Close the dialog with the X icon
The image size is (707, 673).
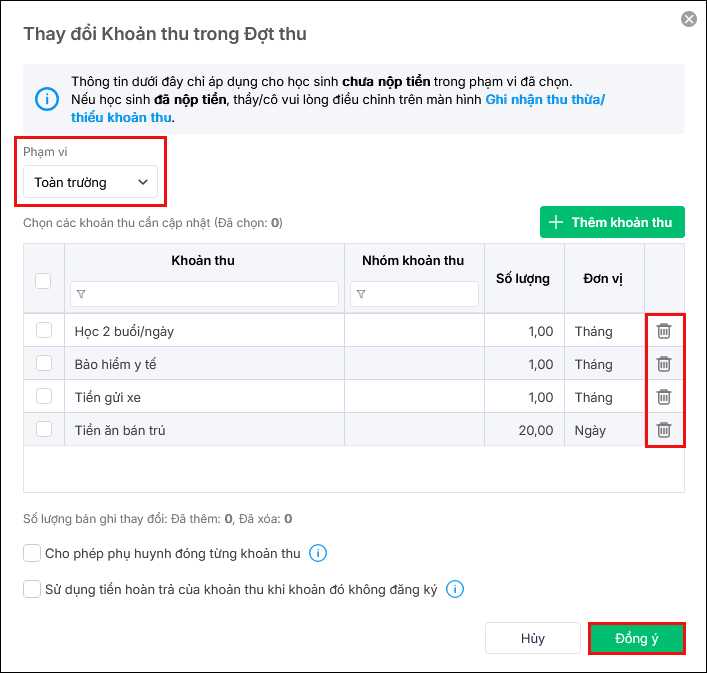(688, 19)
